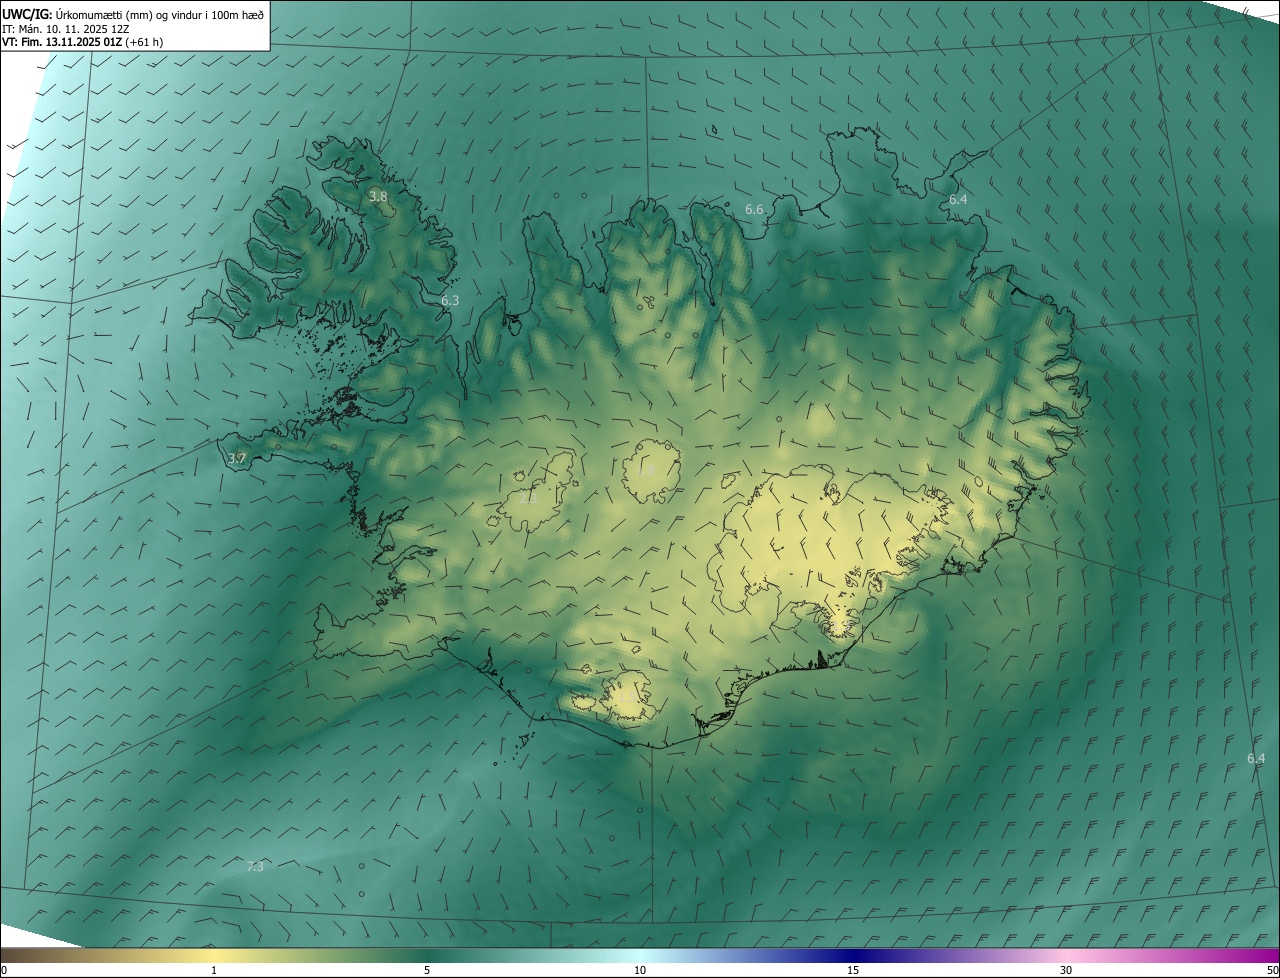Click the 3.8 value label in the Westfjords
This screenshot has height=978, width=1280.
coord(378,197)
